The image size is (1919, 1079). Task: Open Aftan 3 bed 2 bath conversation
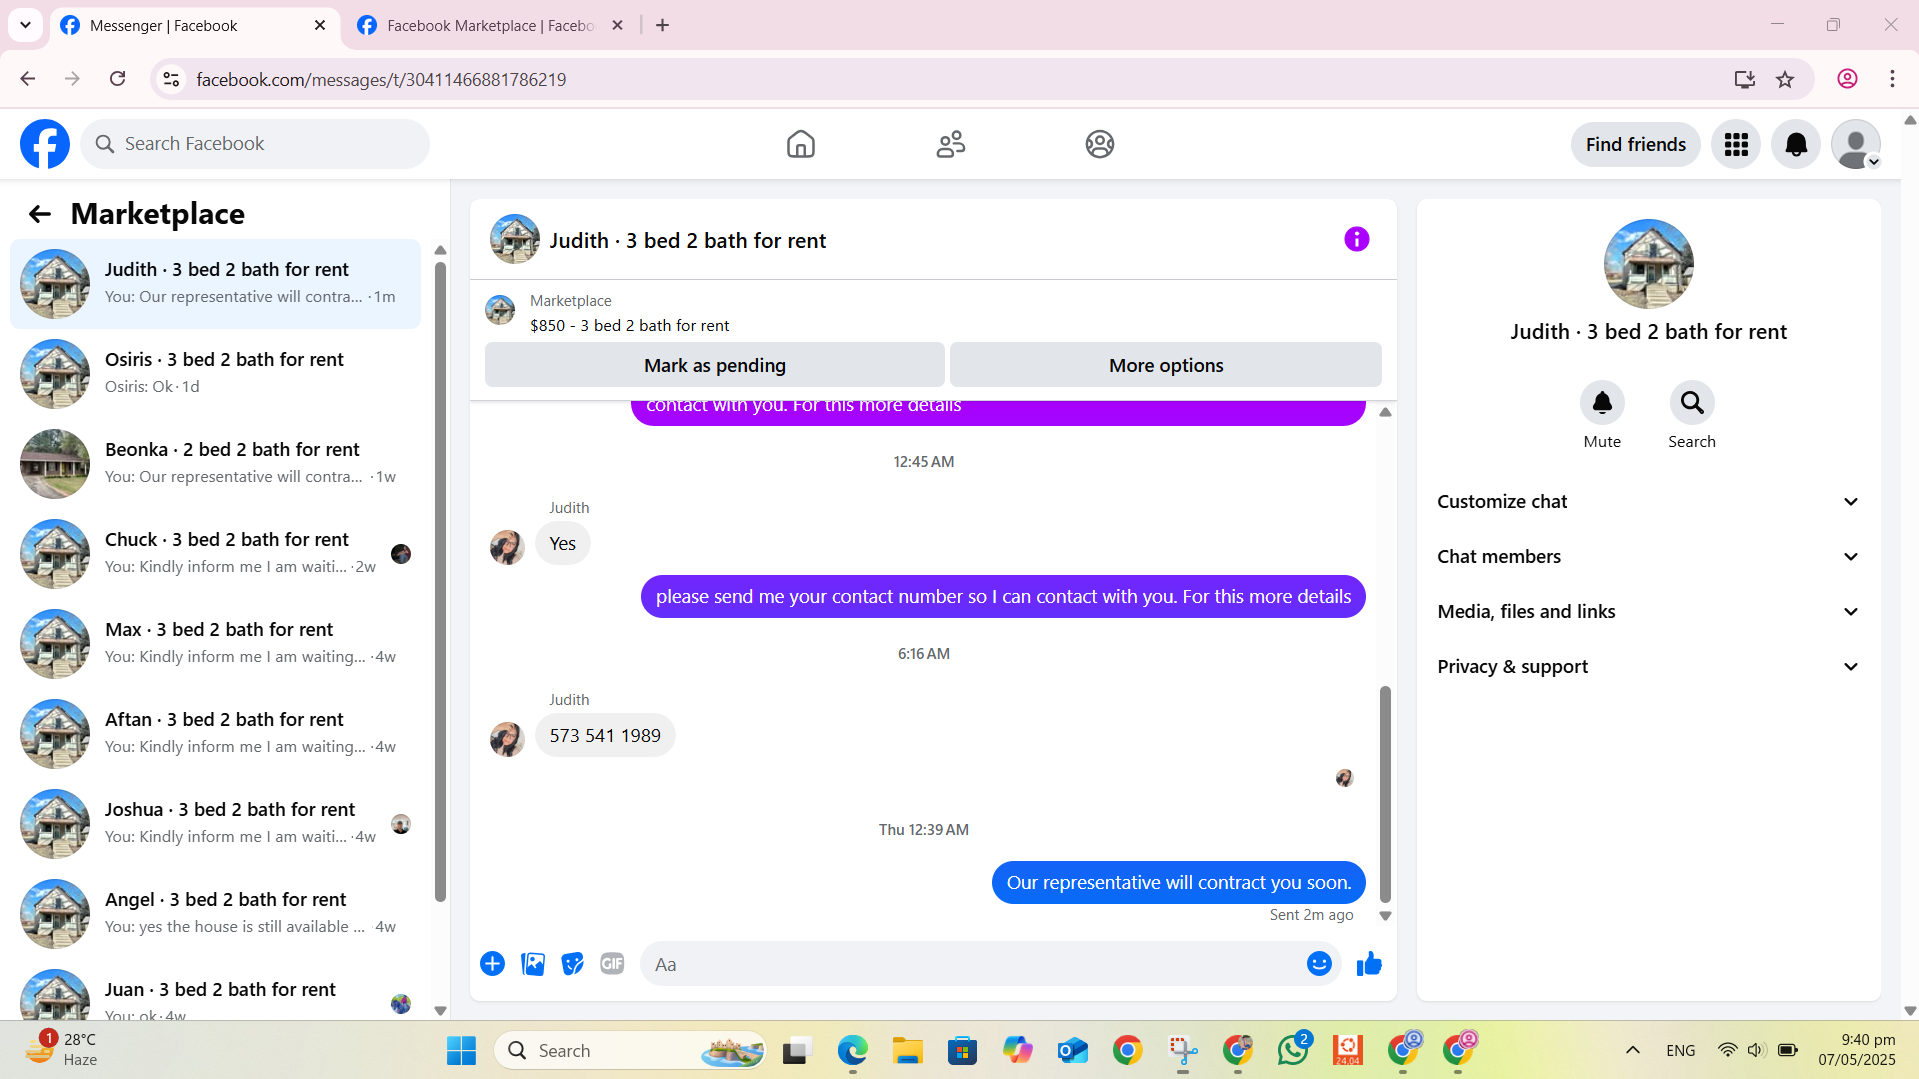(215, 734)
